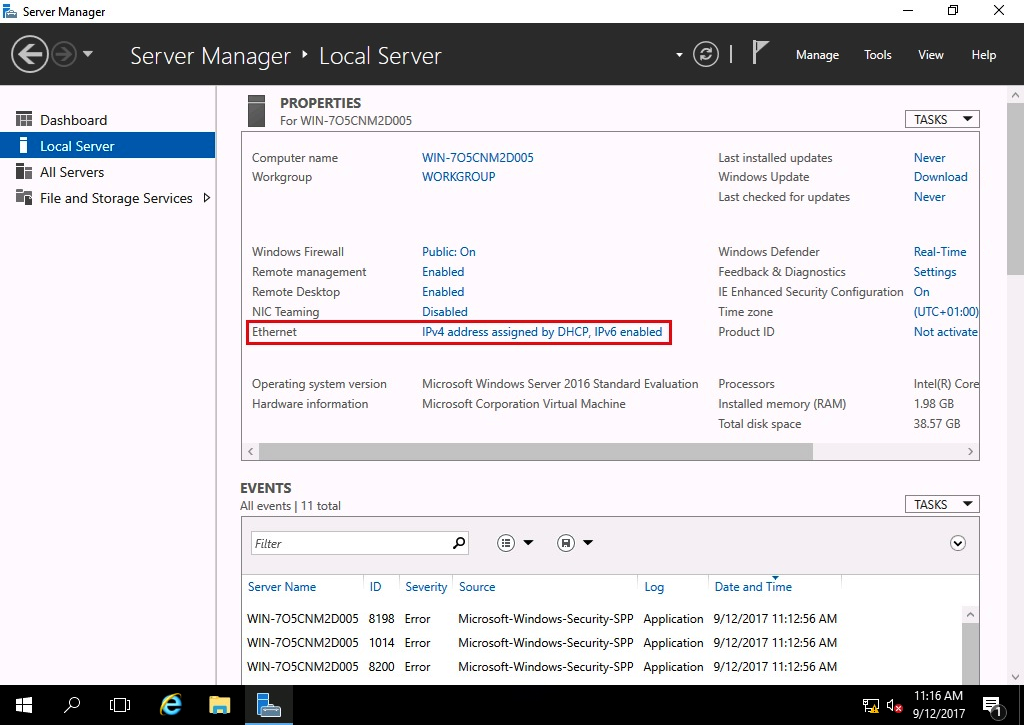Sort events by Severity column header
The width and height of the screenshot is (1024, 725).
coord(426,587)
